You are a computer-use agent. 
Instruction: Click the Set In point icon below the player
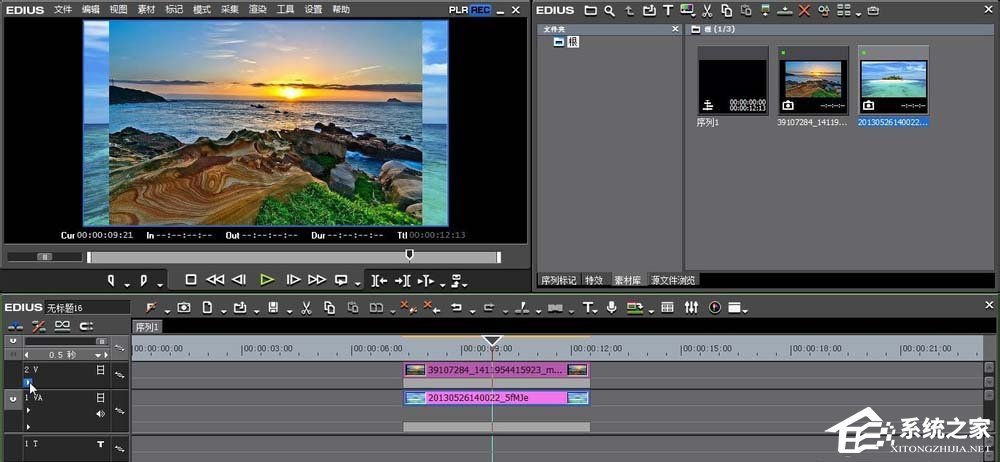tap(112, 280)
